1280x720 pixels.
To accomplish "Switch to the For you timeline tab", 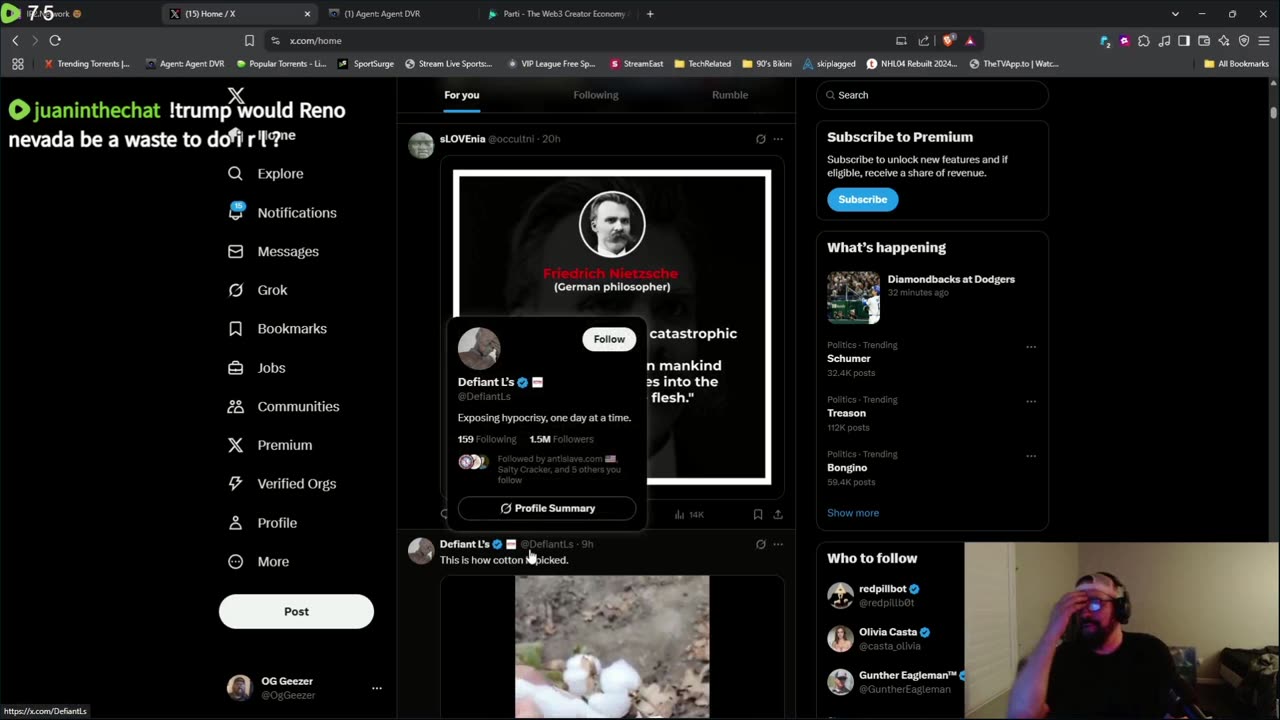I will [462, 95].
